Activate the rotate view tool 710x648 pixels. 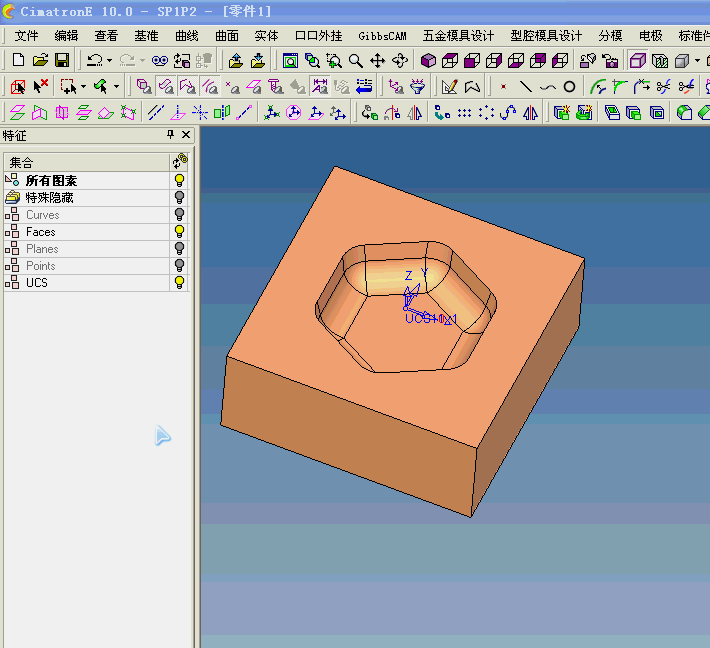400,60
